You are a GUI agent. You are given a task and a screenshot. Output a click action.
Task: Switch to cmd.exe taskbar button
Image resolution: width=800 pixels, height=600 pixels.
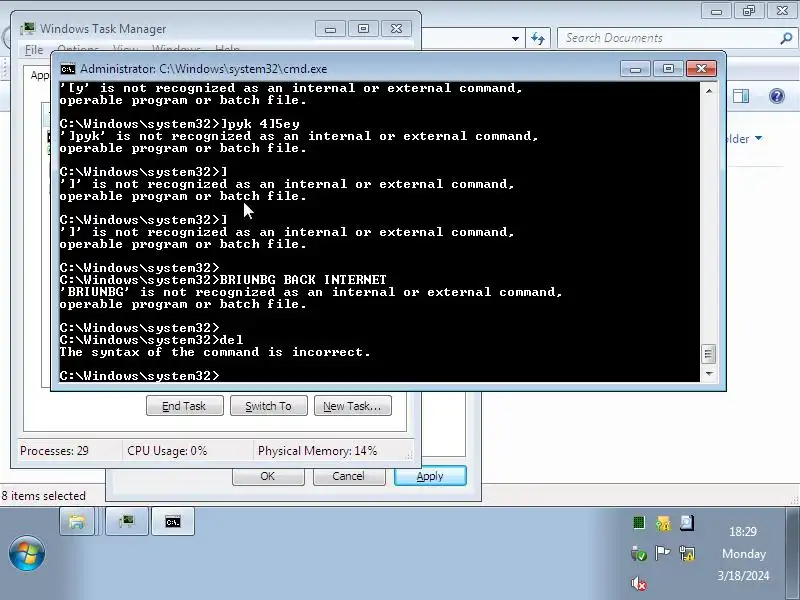tap(172, 521)
